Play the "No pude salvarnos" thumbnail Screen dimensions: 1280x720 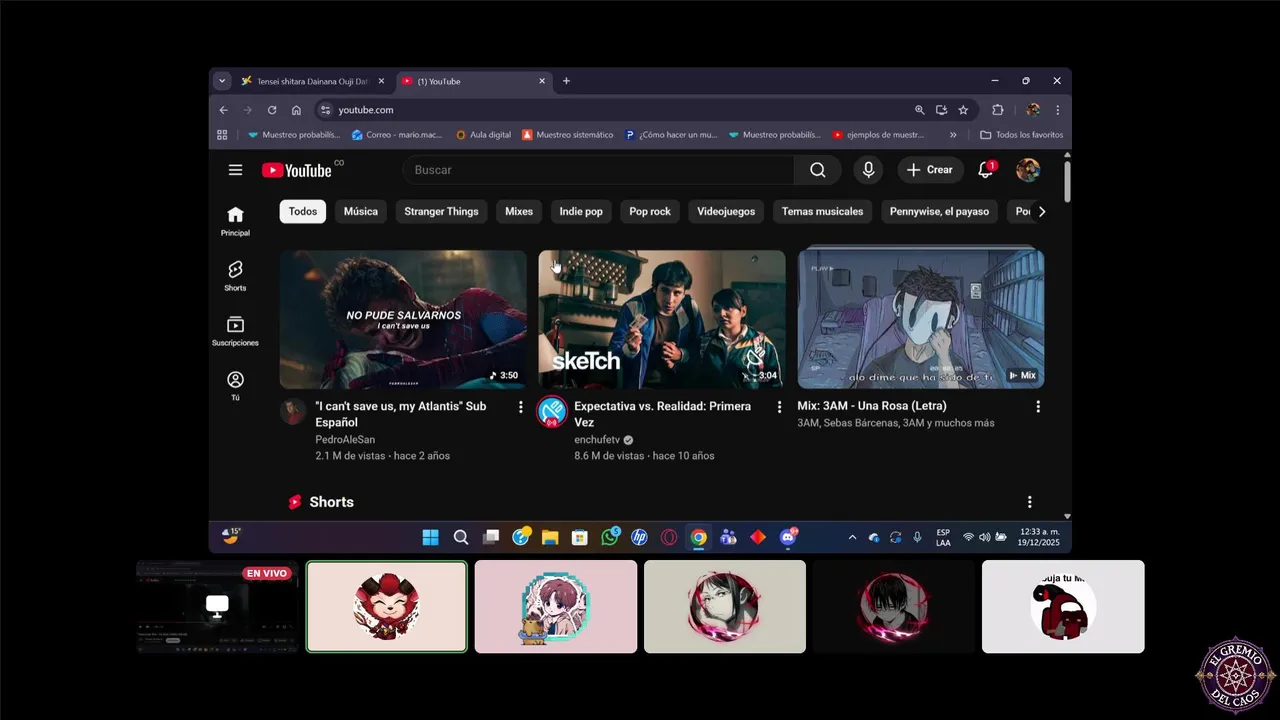point(403,319)
